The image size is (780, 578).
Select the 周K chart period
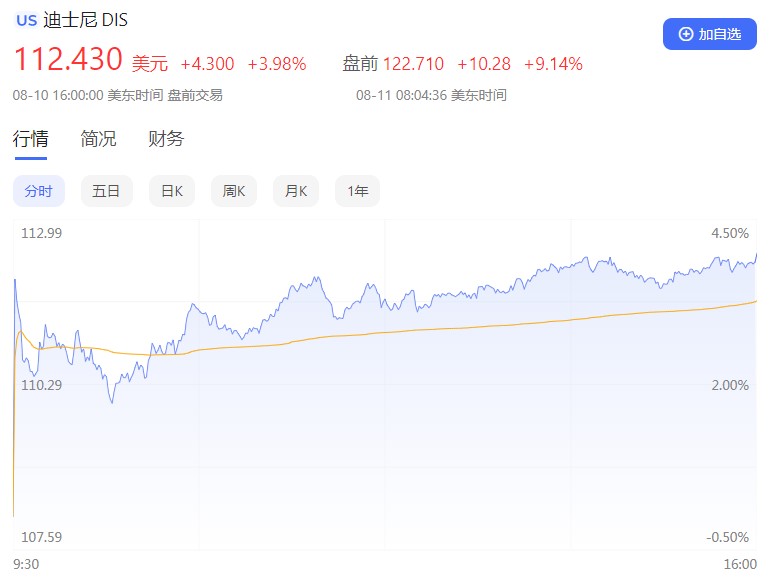(234, 191)
